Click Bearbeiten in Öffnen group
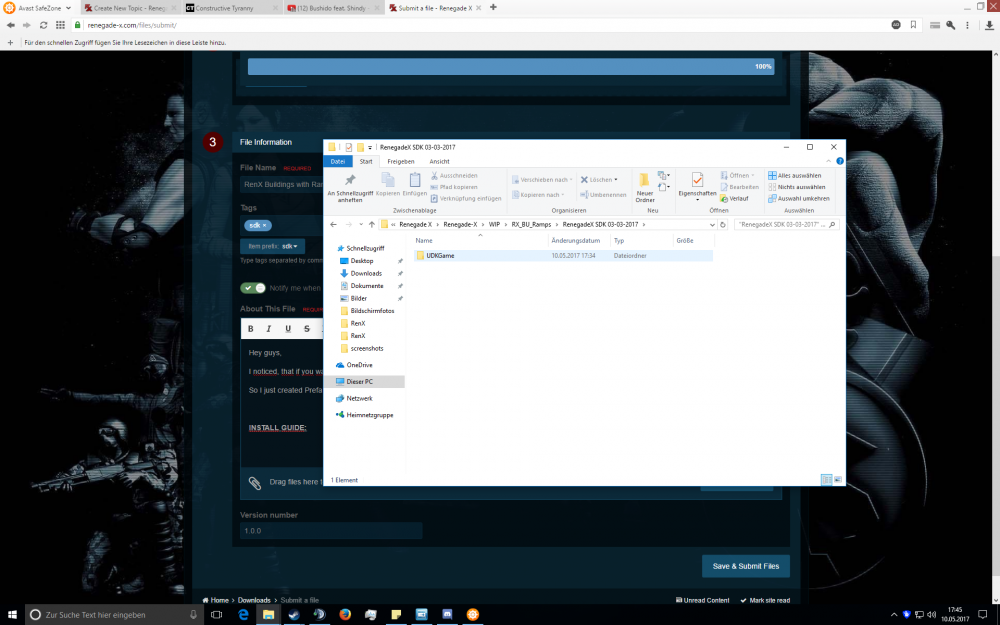 tap(739, 187)
